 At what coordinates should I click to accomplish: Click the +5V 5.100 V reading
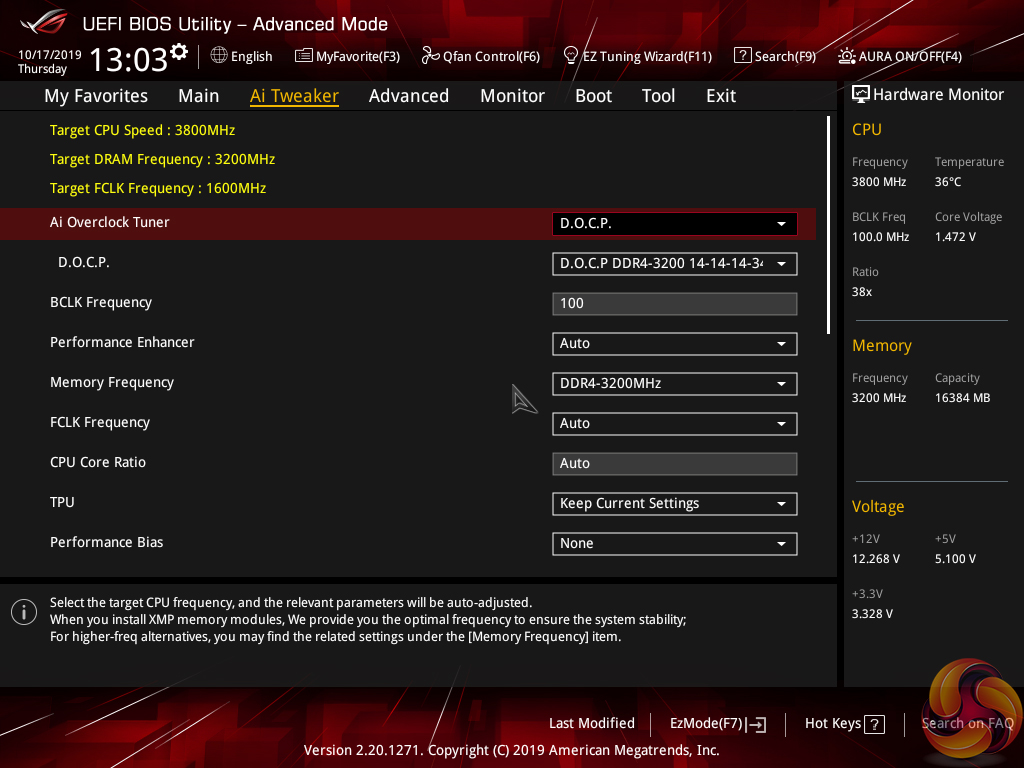[x=955, y=559]
